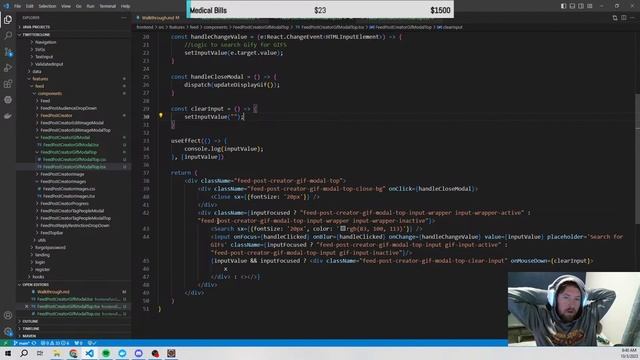Expand the TIMELINE section
Screen dimensions: 640x360
31,329
